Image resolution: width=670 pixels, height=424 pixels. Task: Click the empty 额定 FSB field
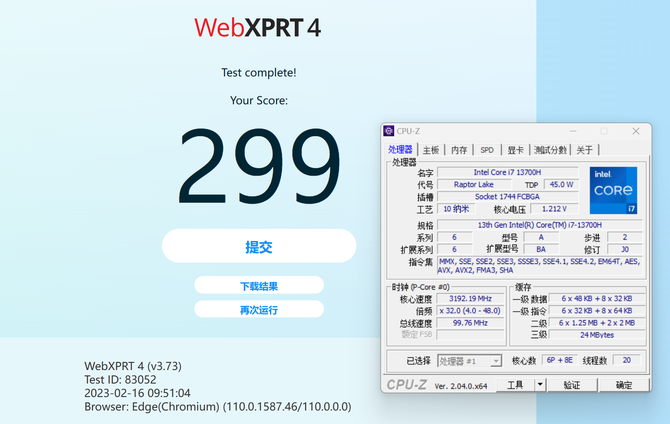(x=470, y=335)
